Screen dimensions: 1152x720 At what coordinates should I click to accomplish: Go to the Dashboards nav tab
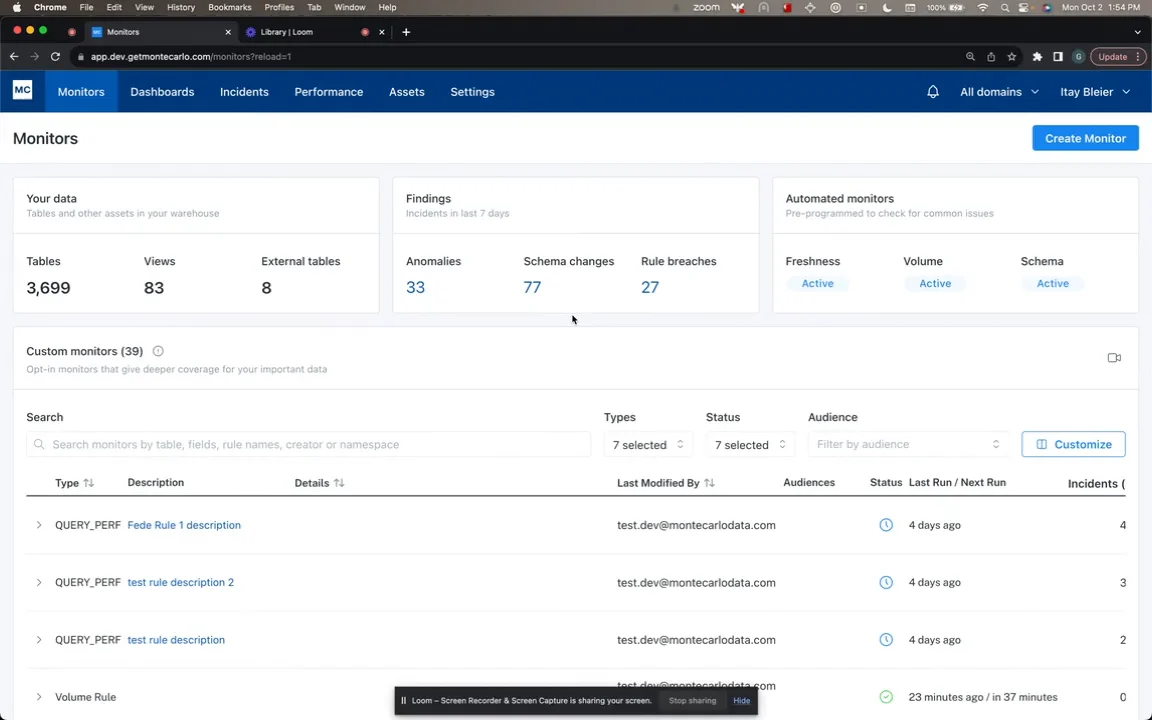tap(162, 92)
